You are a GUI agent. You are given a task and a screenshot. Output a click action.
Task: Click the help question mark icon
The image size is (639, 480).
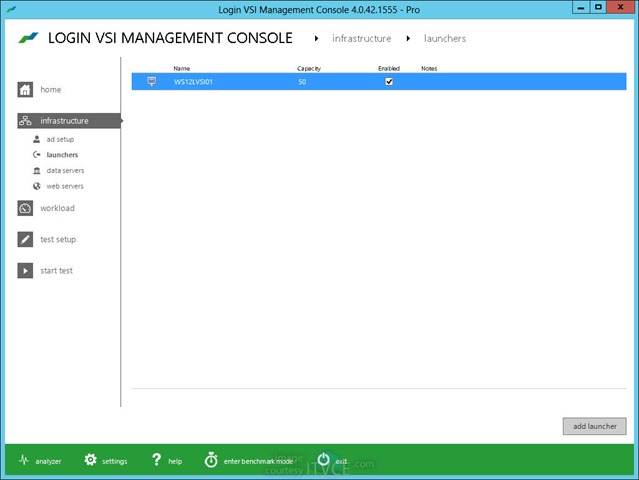point(156,460)
